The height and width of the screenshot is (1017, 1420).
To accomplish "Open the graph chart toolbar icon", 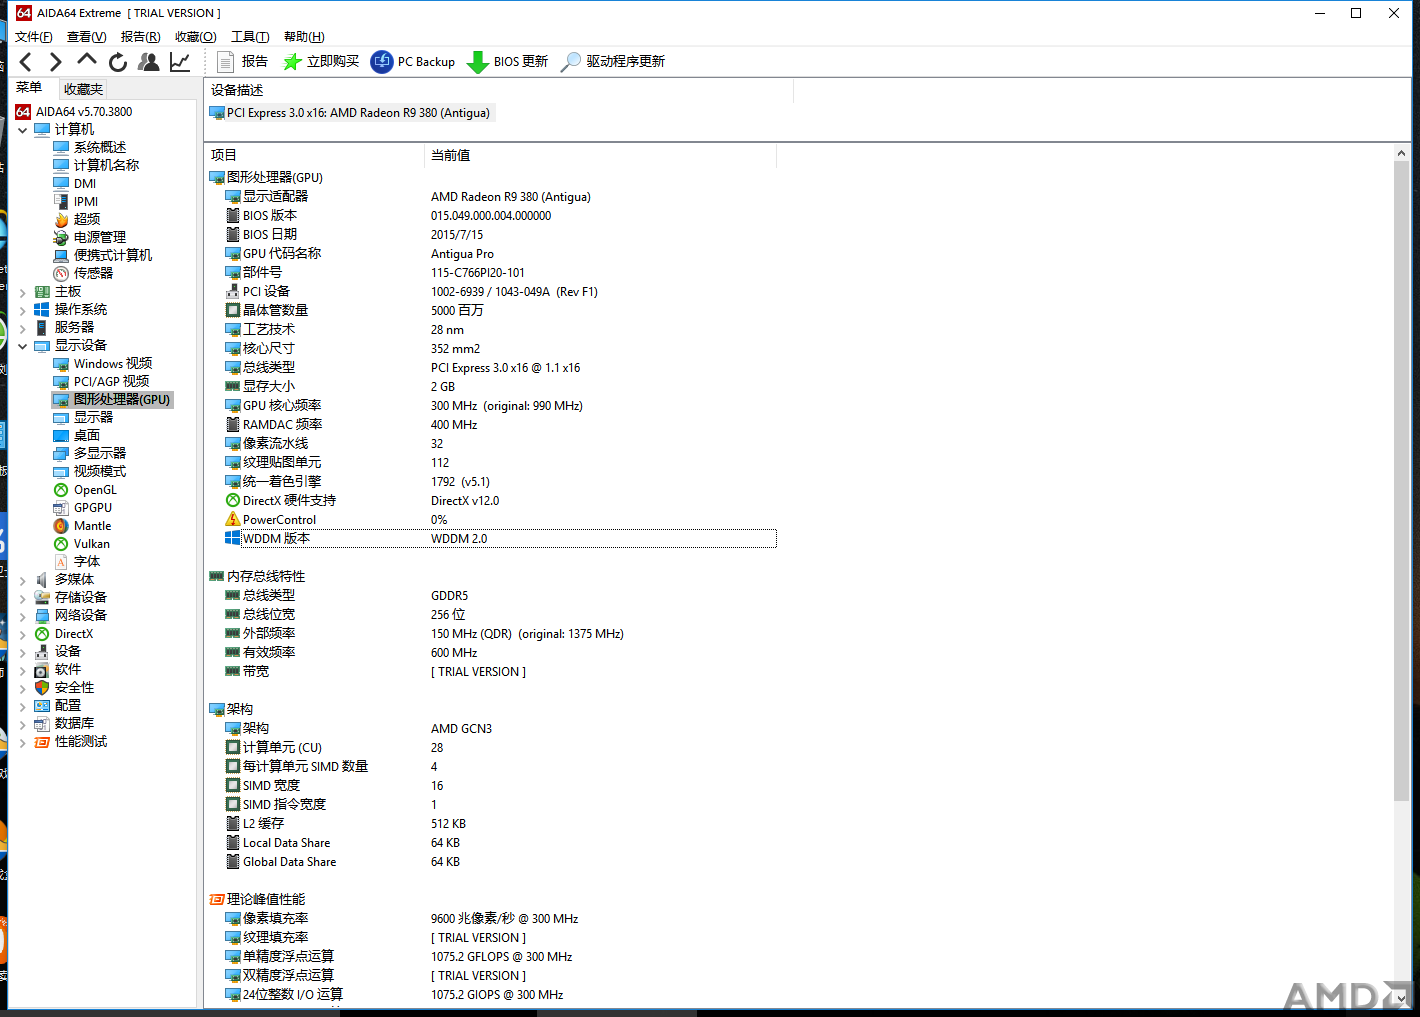I will pos(180,62).
